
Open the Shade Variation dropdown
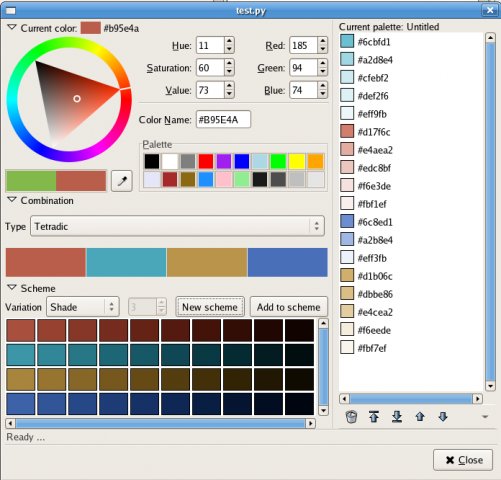[83, 307]
